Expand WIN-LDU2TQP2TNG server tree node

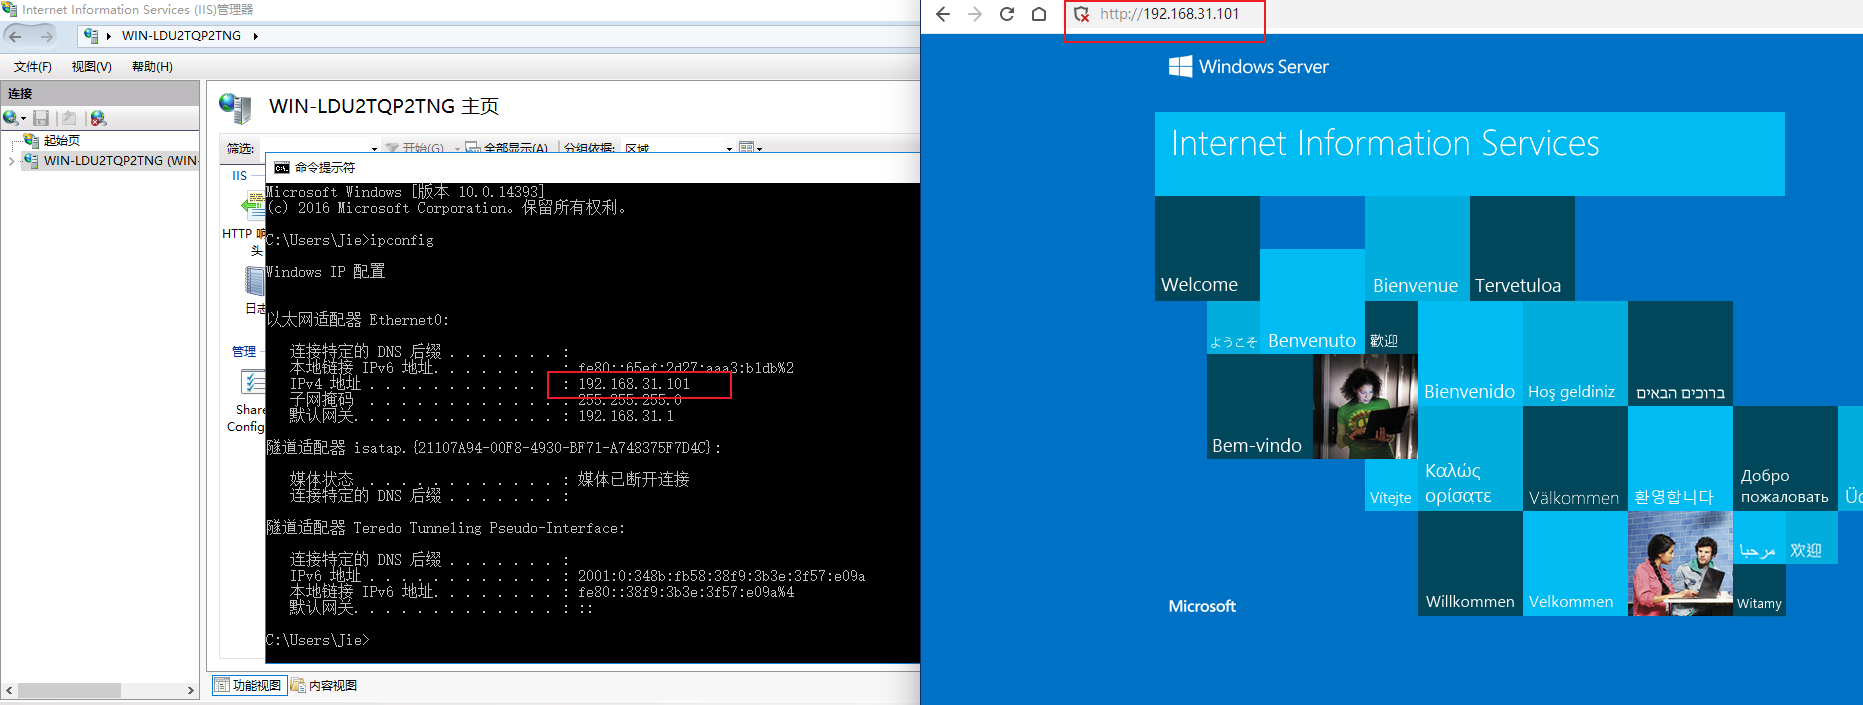click(x=11, y=160)
